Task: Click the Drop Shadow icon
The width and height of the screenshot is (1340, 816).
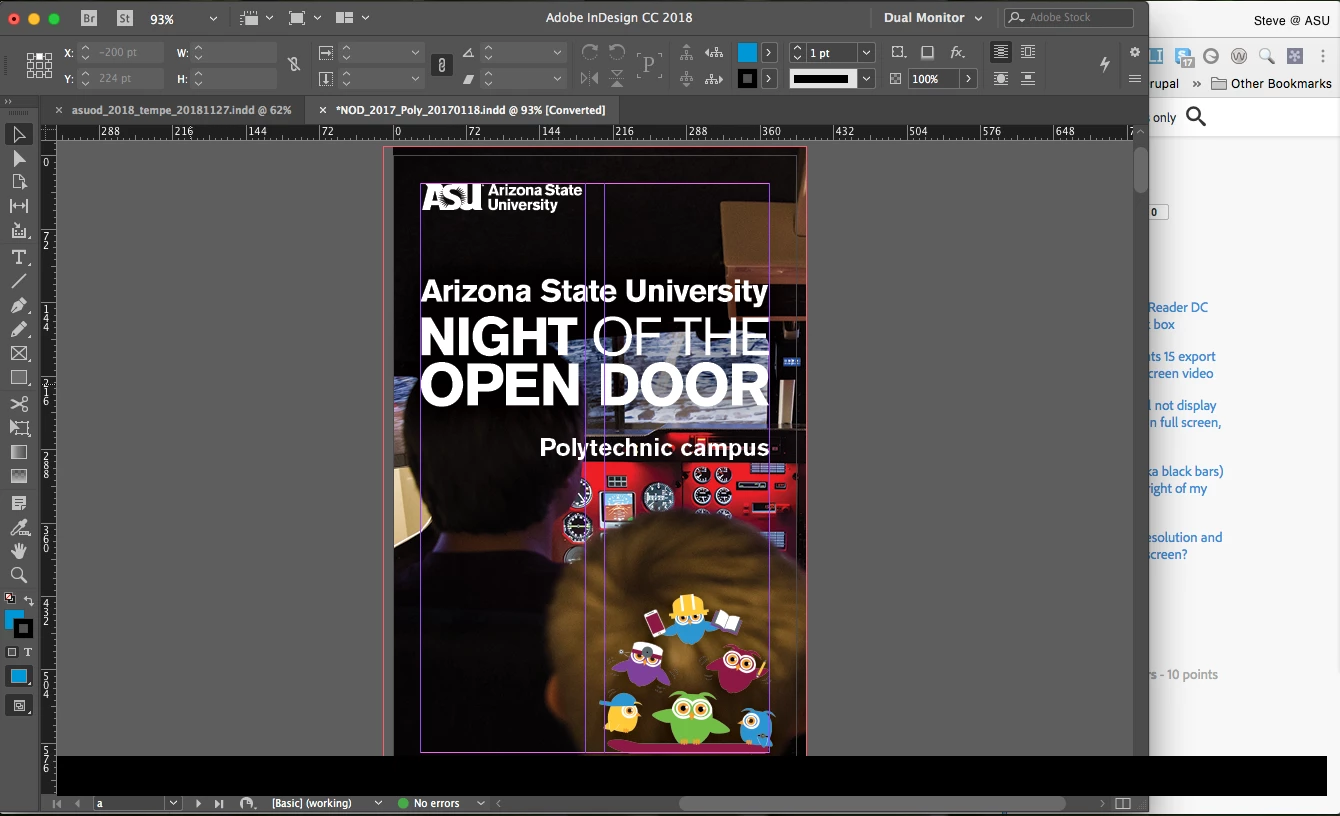Action: 927,52
